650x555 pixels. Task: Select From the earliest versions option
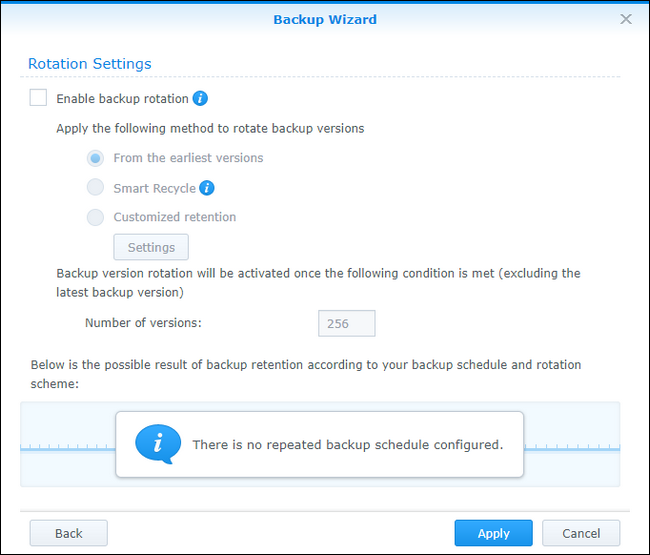coord(95,158)
